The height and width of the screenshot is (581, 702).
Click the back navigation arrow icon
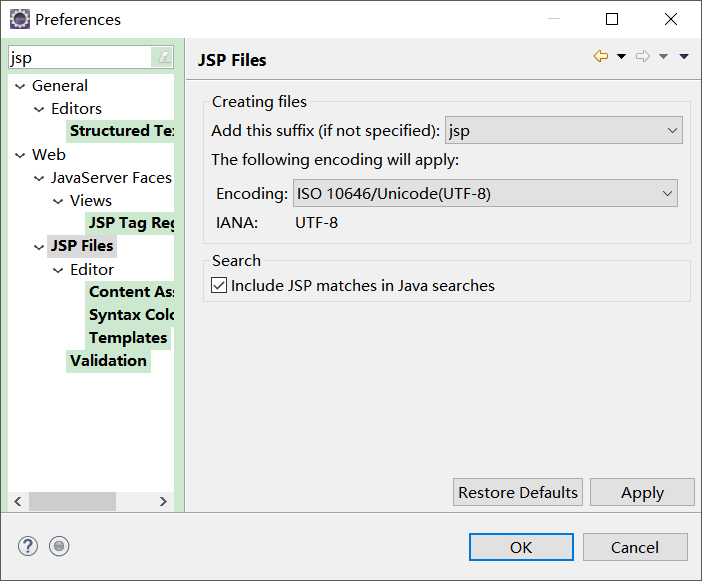pos(600,57)
